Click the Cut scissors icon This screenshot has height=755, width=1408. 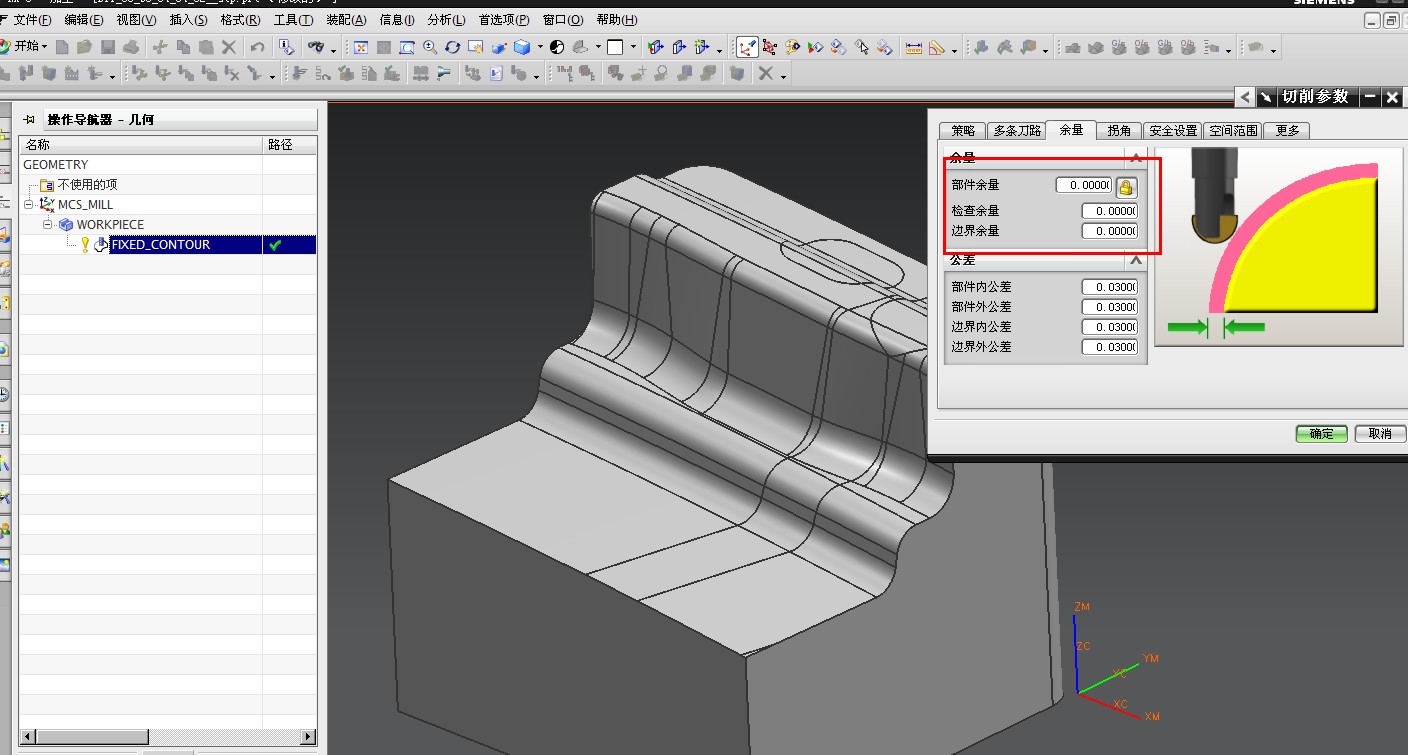pyautogui.click(x=160, y=47)
